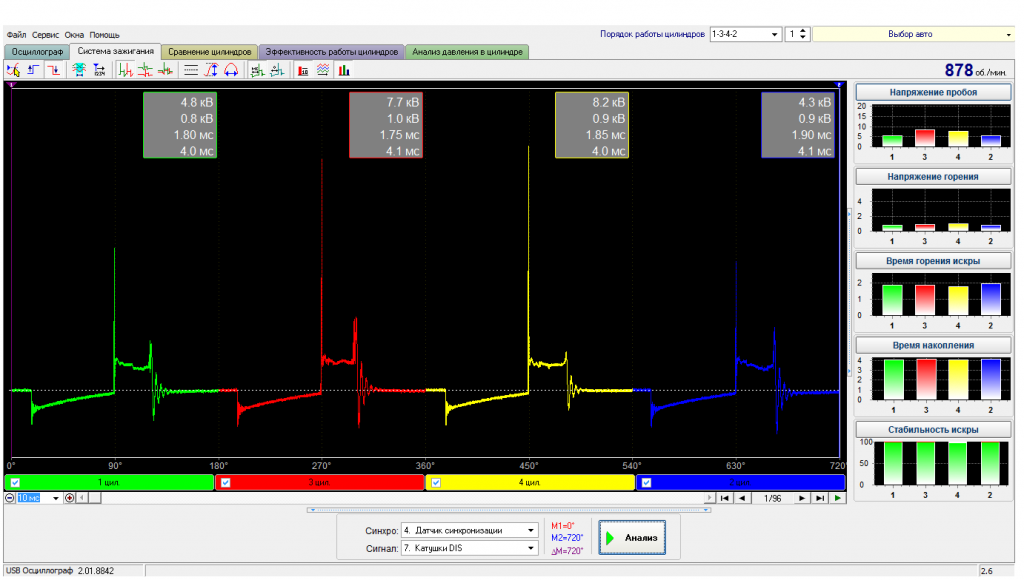Viewport: 1024px width, 580px height.
Task: Open the Синхро source dropdown
Action: coord(470,530)
